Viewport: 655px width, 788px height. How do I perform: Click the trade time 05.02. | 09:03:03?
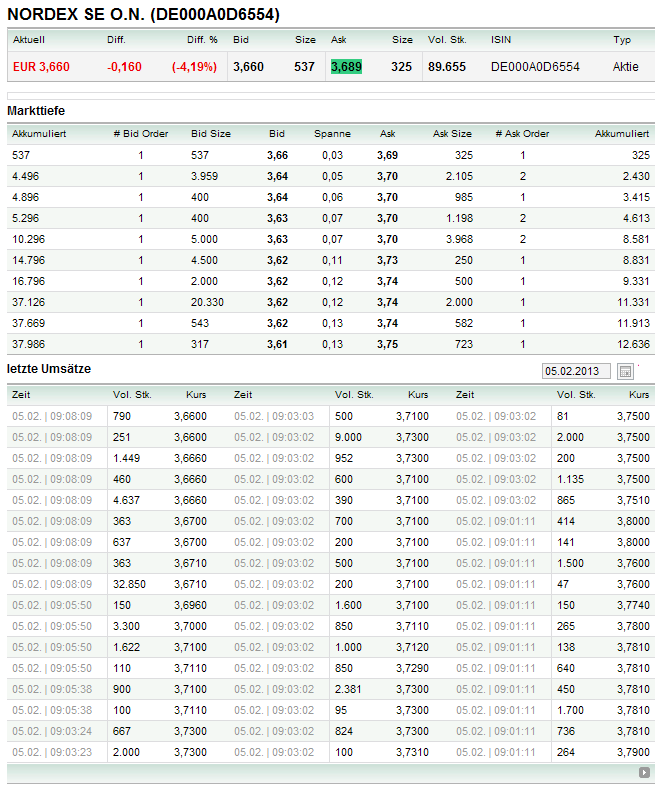coord(274,417)
